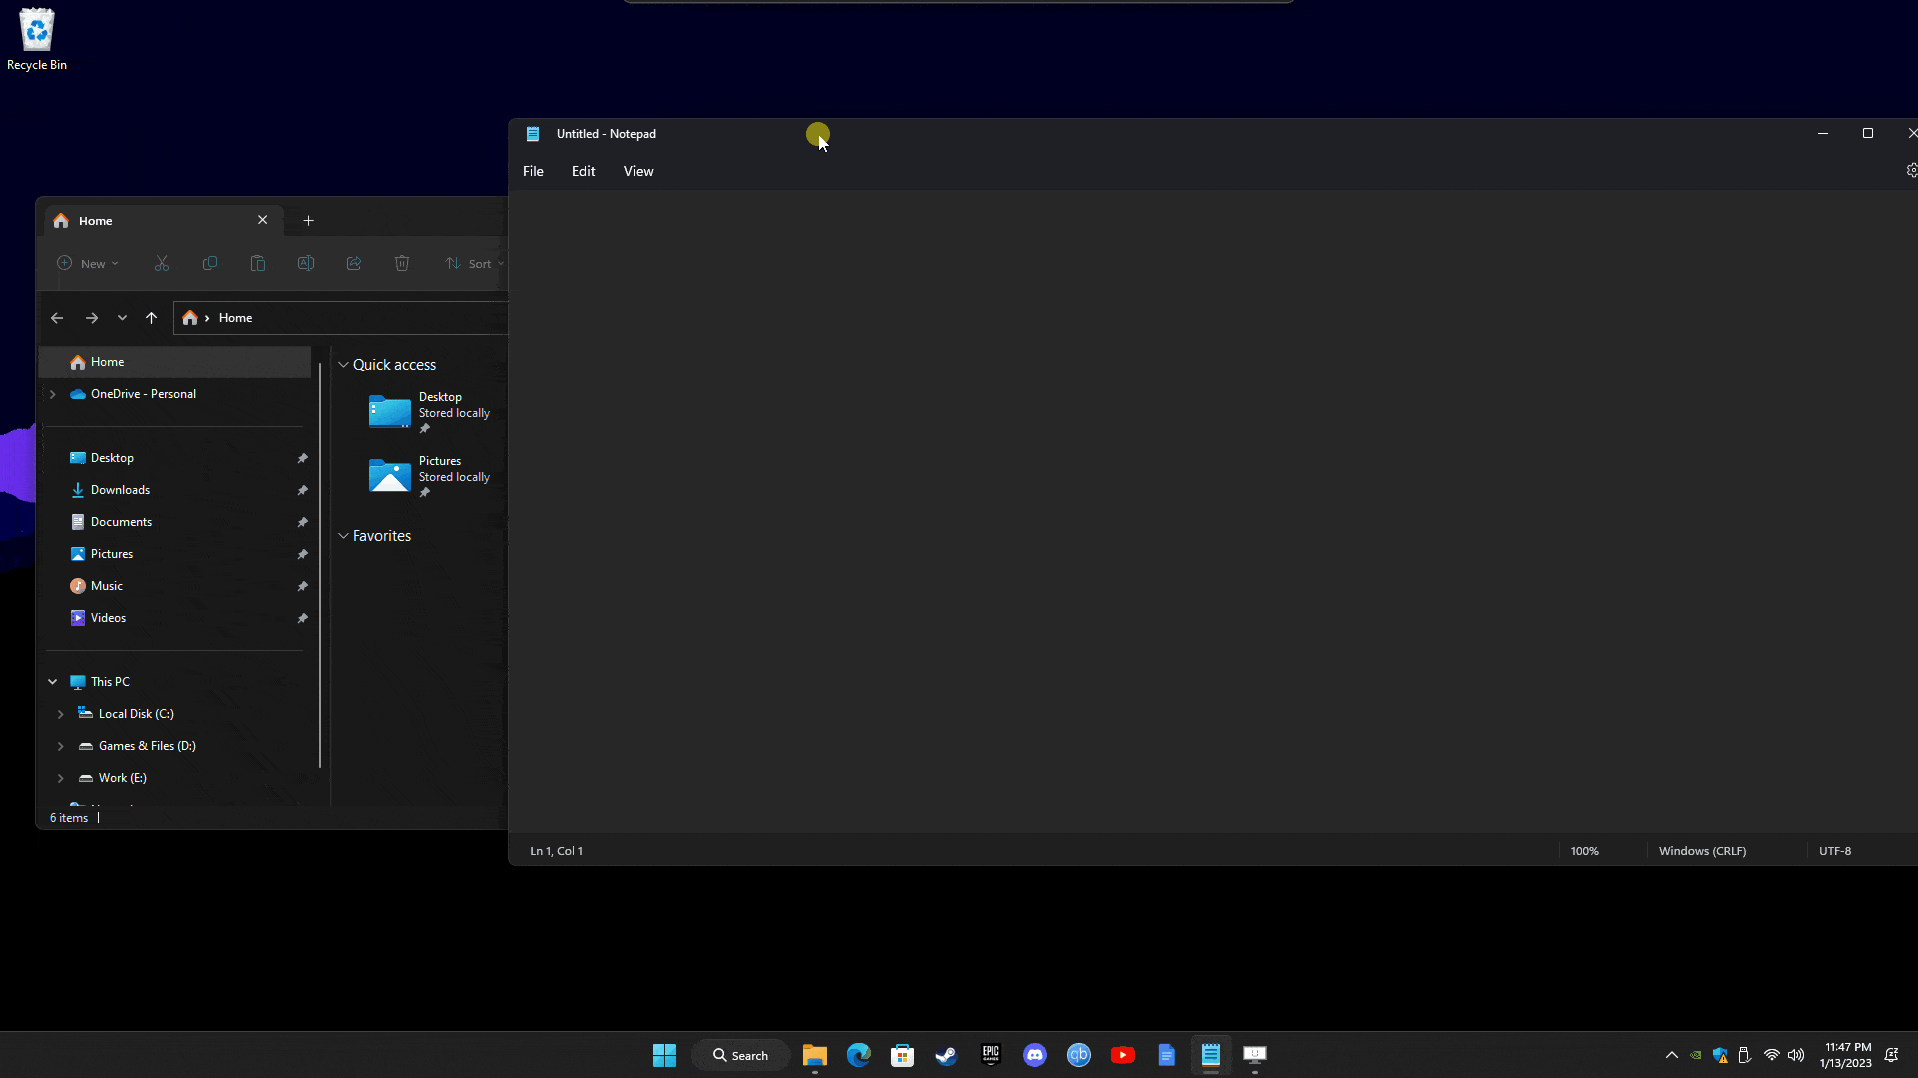This screenshot has width=1918, height=1078.
Task: Open the Sort dropdown in Explorer
Action: coord(473,263)
